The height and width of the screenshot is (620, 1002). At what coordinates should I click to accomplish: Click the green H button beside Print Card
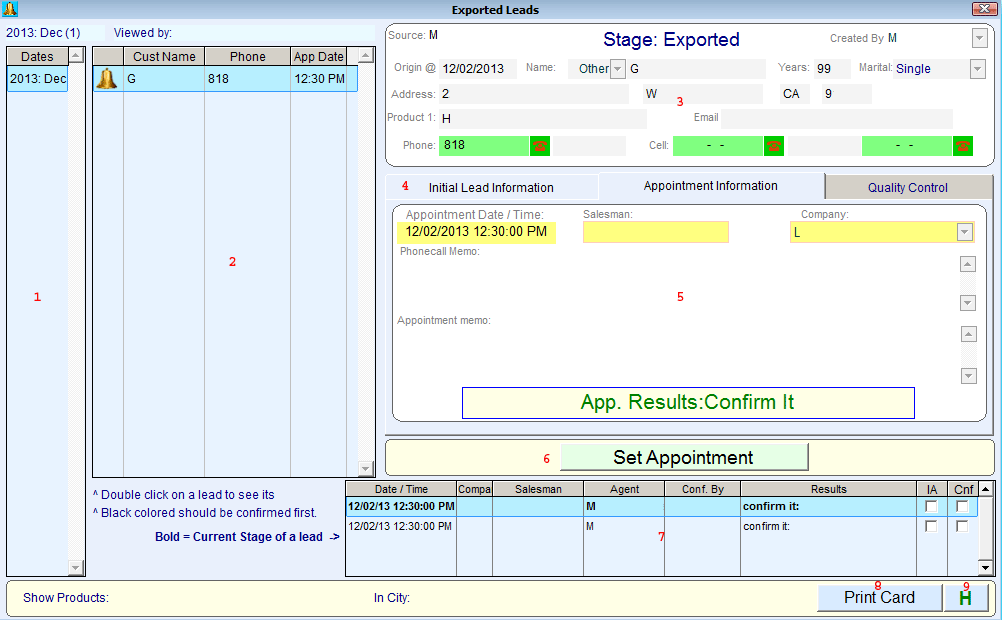click(x=966, y=598)
